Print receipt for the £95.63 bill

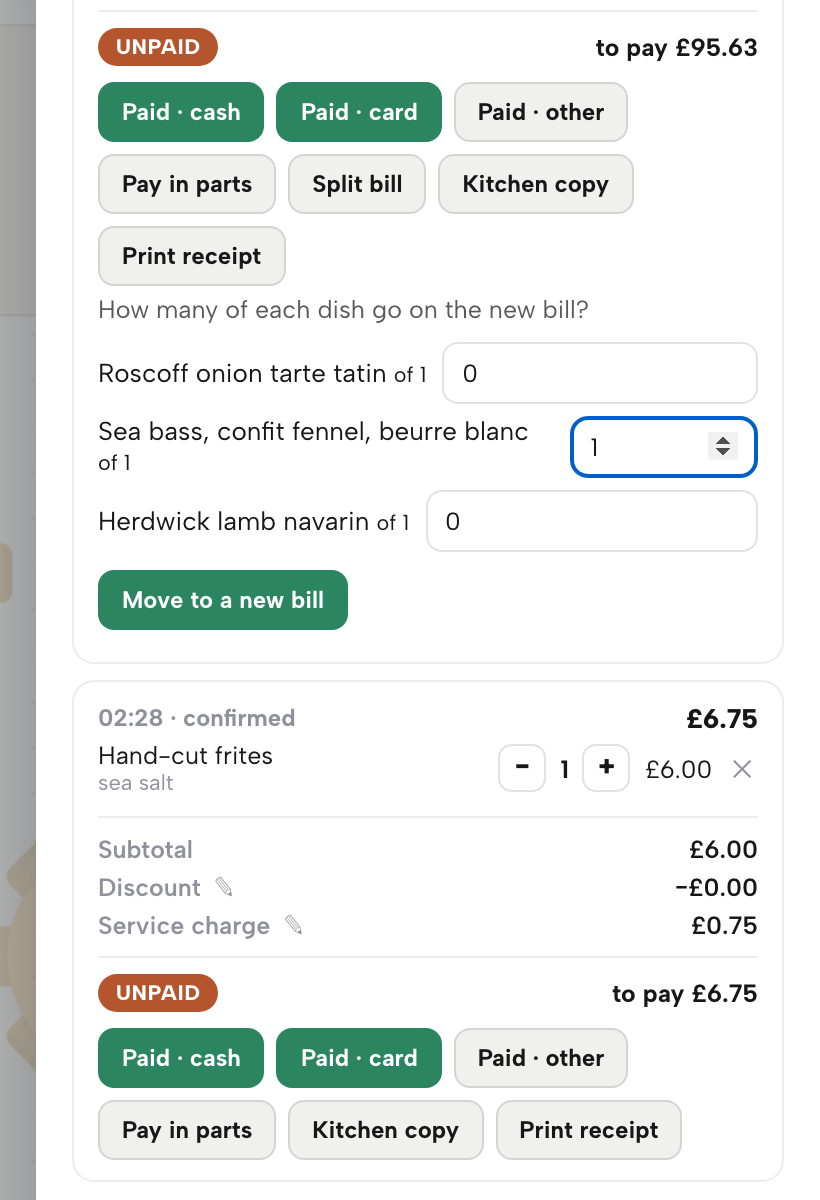click(x=192, y=256)
